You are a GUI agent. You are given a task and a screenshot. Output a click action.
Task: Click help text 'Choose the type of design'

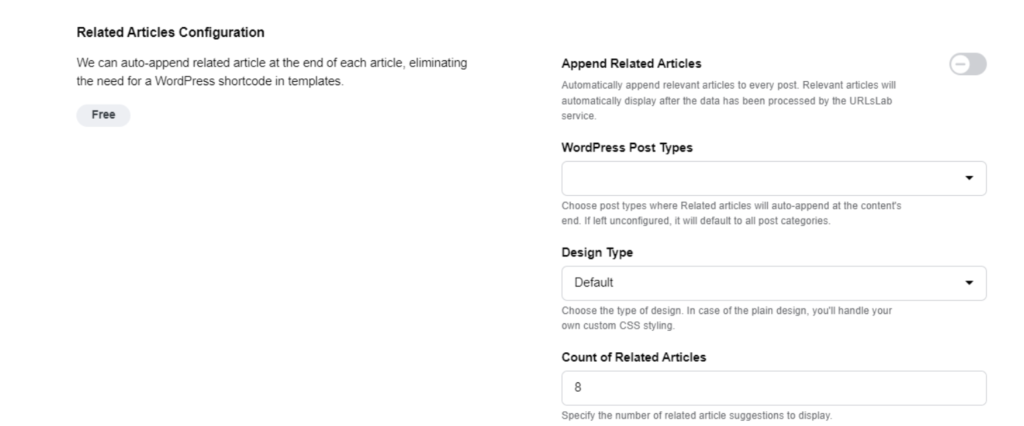pos(727,318)
